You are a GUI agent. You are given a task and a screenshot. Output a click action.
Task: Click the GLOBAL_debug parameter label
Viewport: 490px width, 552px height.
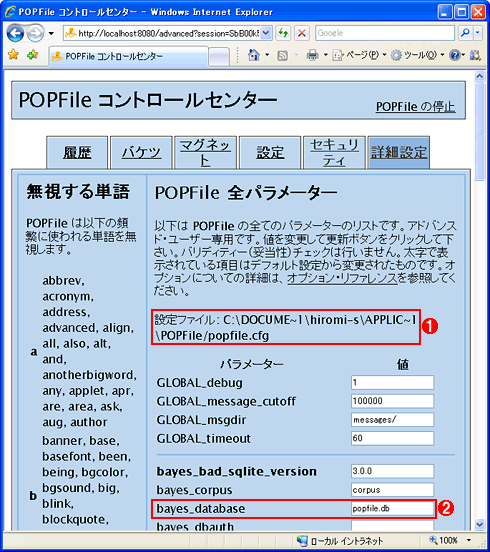point(200,383)
